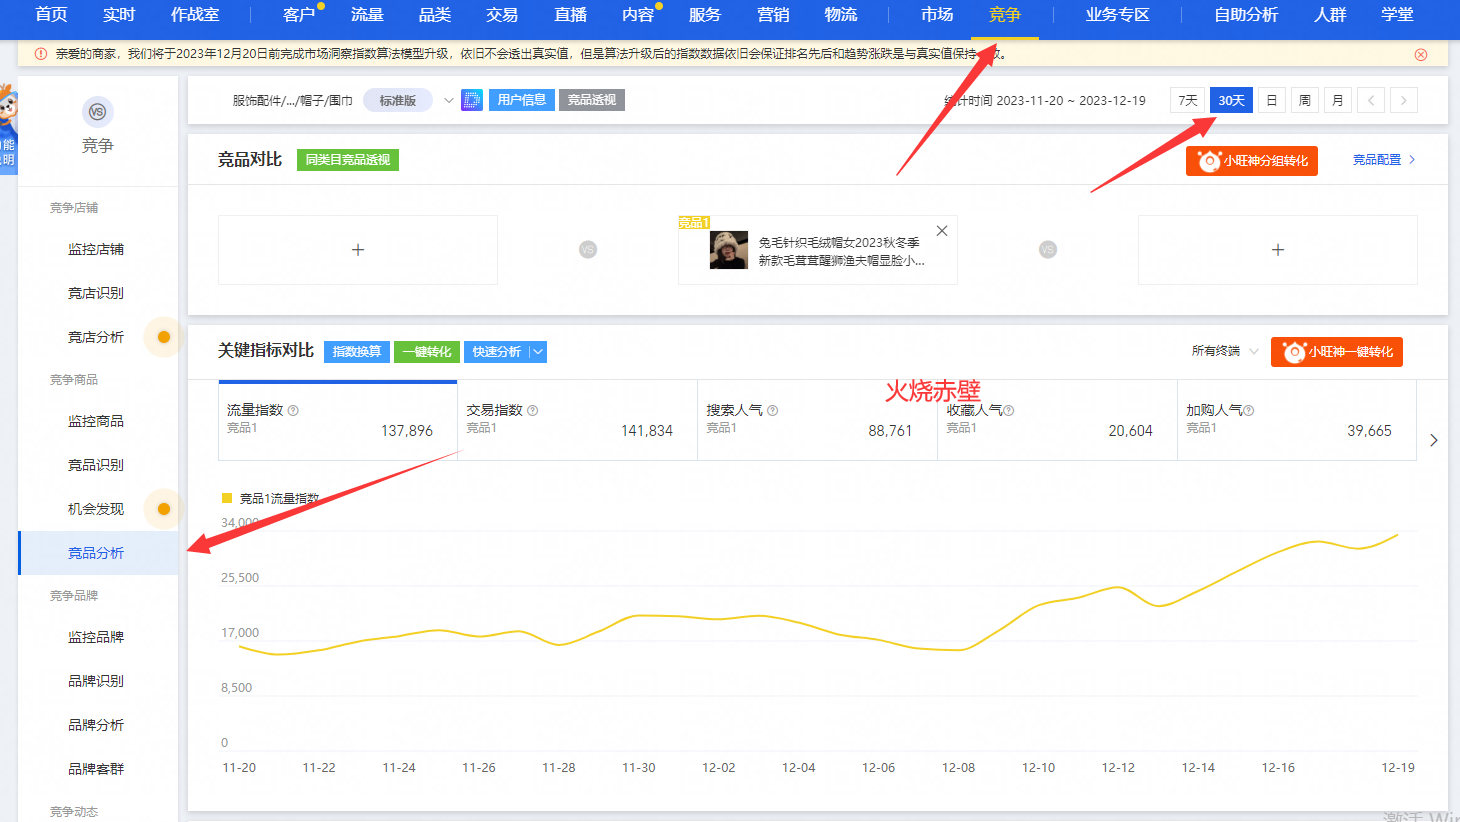The height and width of the screenshot is (822, 1460).
Task: Toggle the yellow 竞品1流量指数 legend swatch
Action: coord(227,498)
